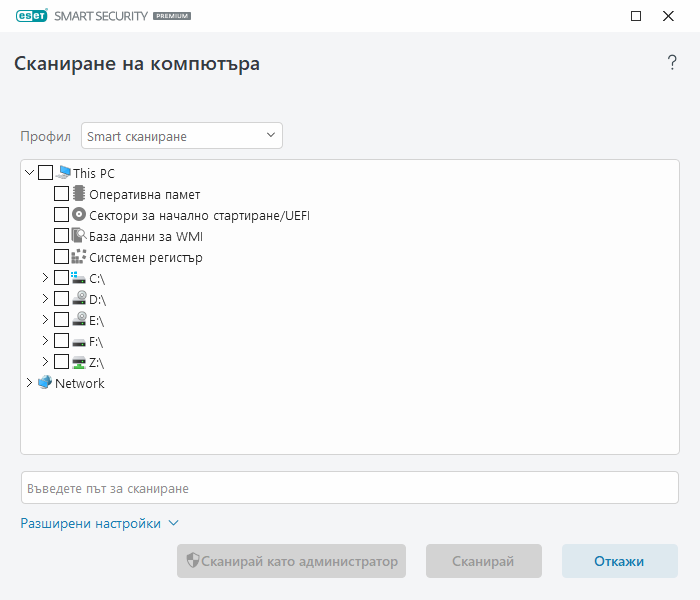Click the This PC computer icon

click(x=64, y=173)
